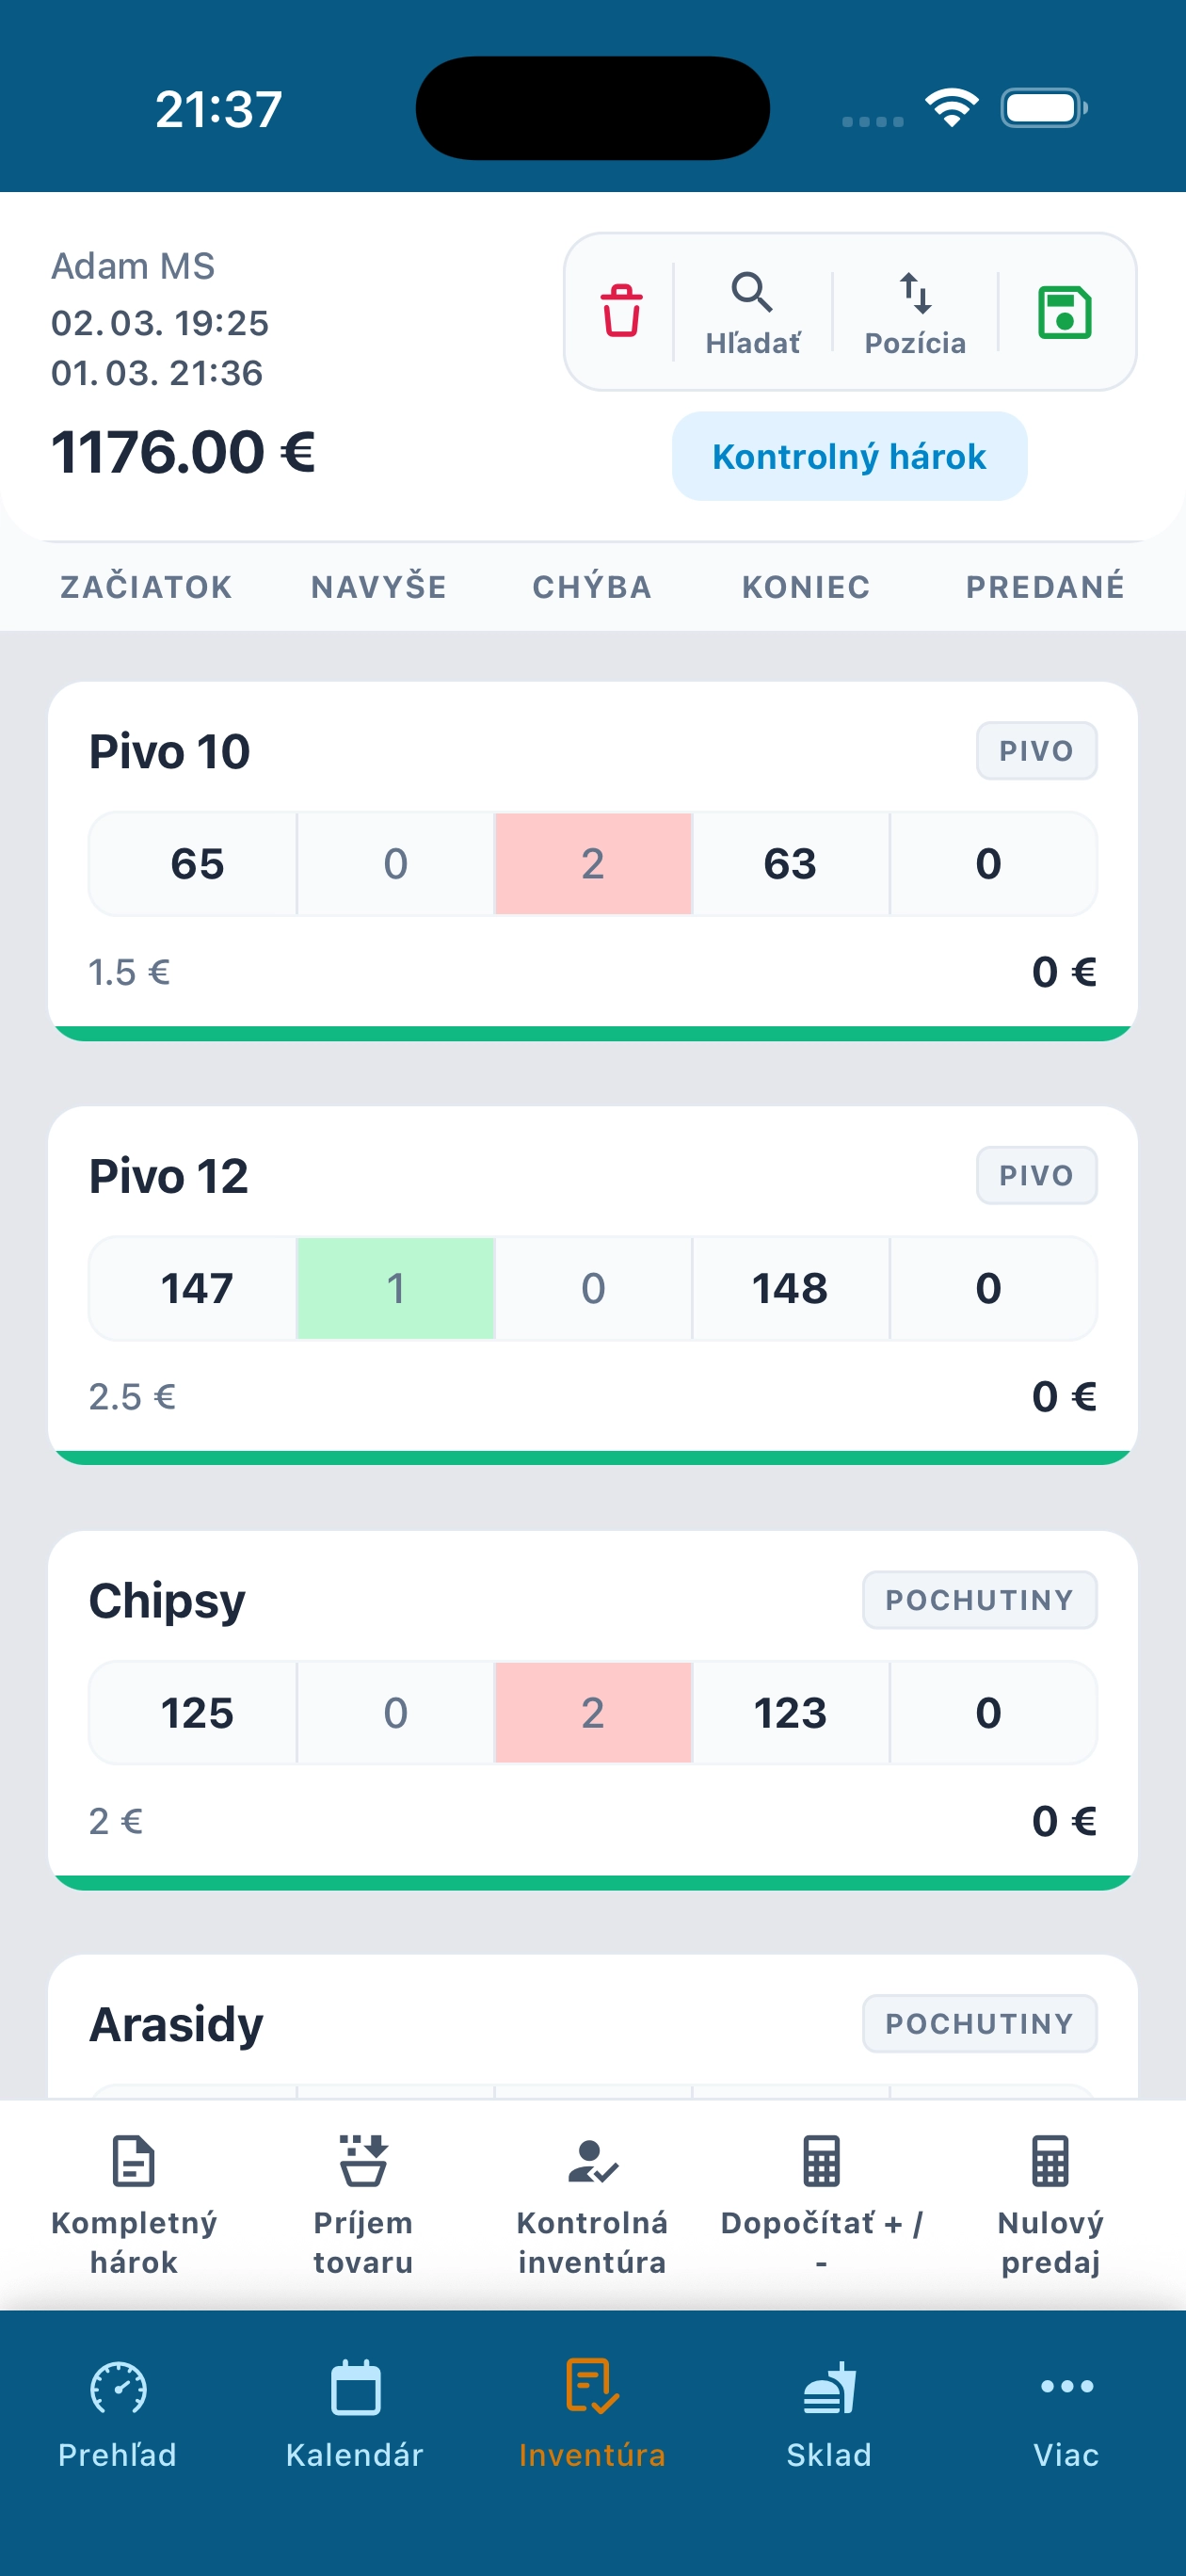Tap the red trash delete icon
Image resolution: width=1186 pixels, height=2576 pixels.
[621, 311]
